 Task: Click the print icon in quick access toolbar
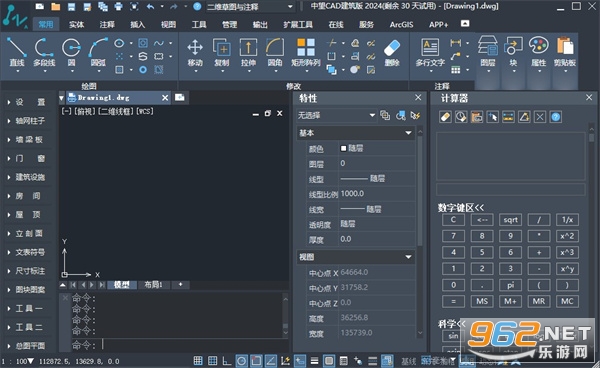119,6
